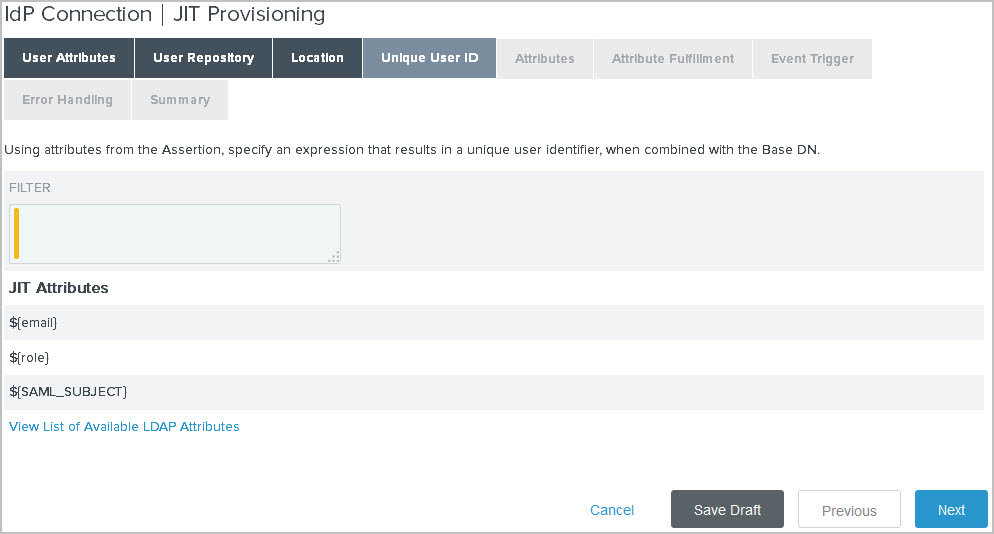Screen dimensions: 994x534
Task: Cancel the JIT provisioning setup
Action: pyautogui.click(x=612, y=510)
